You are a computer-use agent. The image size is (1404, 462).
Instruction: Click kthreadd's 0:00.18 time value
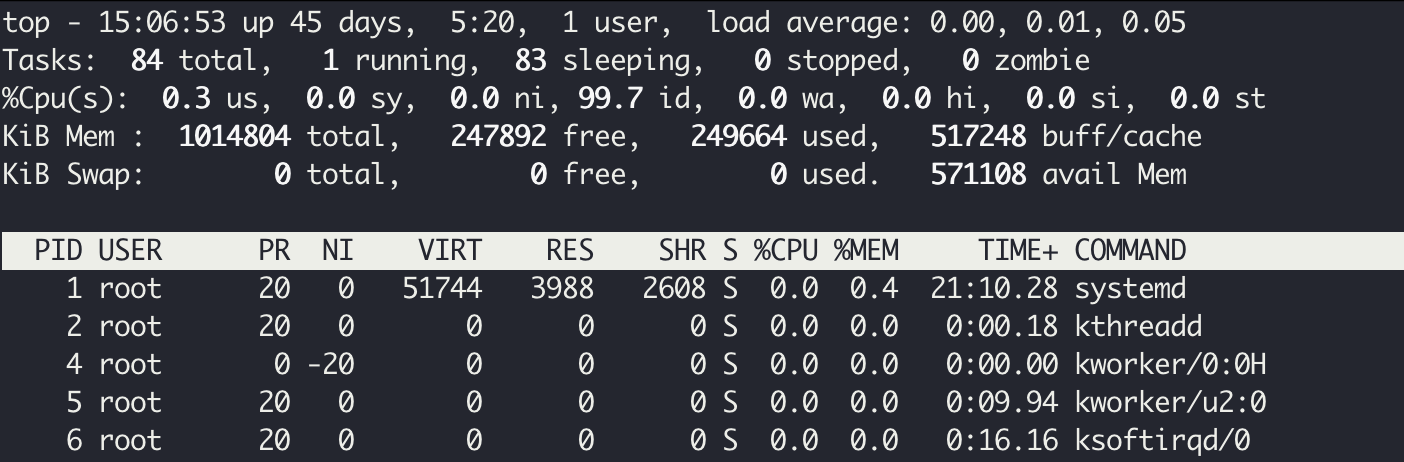coord(1001,327)
